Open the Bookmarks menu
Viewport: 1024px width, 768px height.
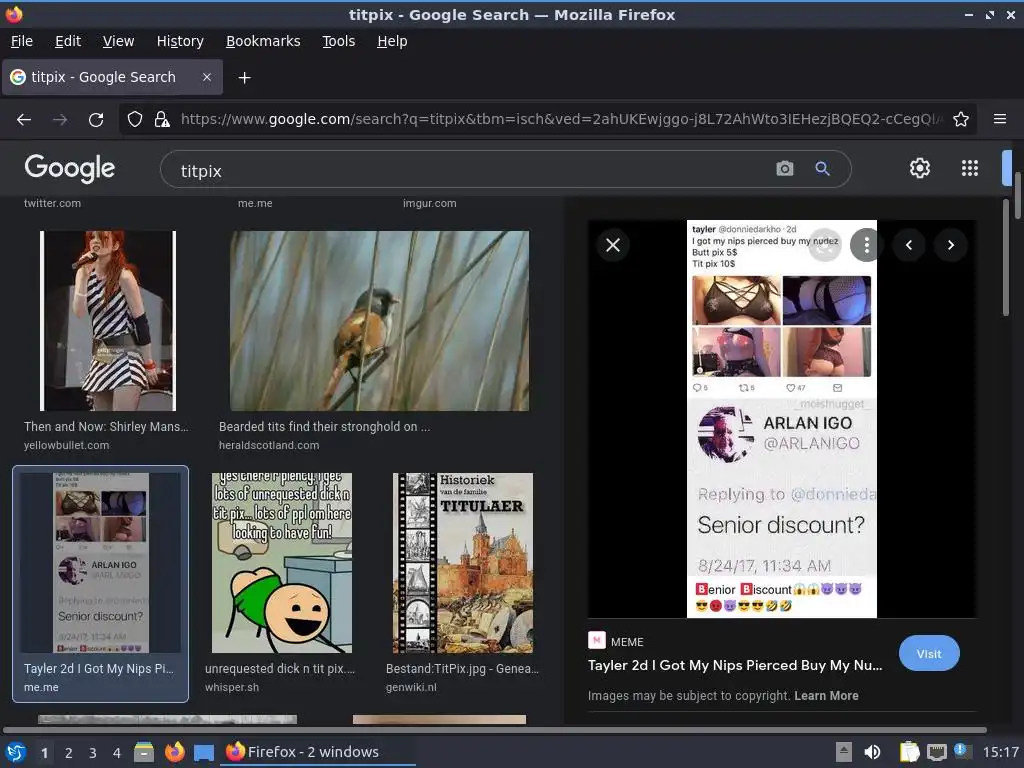(263, 41)
